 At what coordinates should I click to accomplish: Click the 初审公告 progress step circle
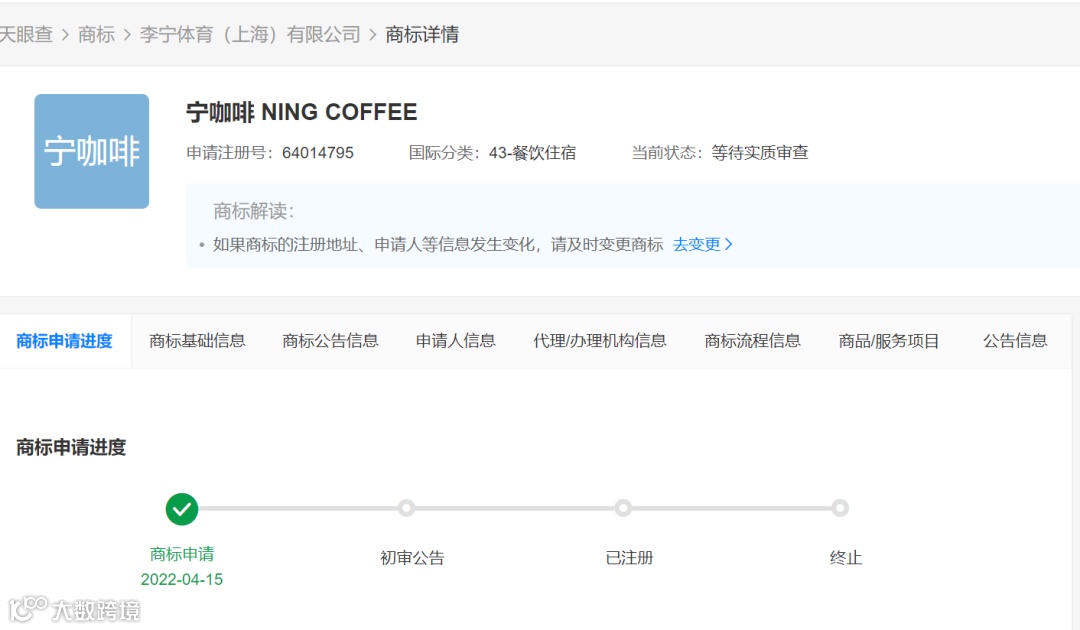406,508
